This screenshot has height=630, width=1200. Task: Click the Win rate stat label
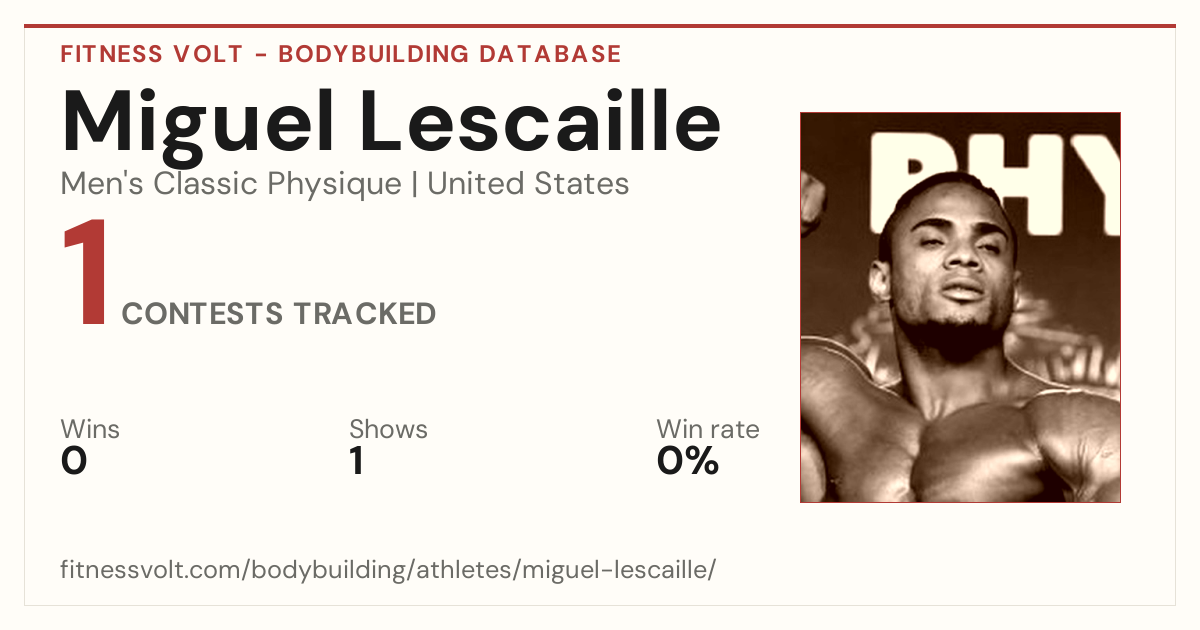[708, 429]
